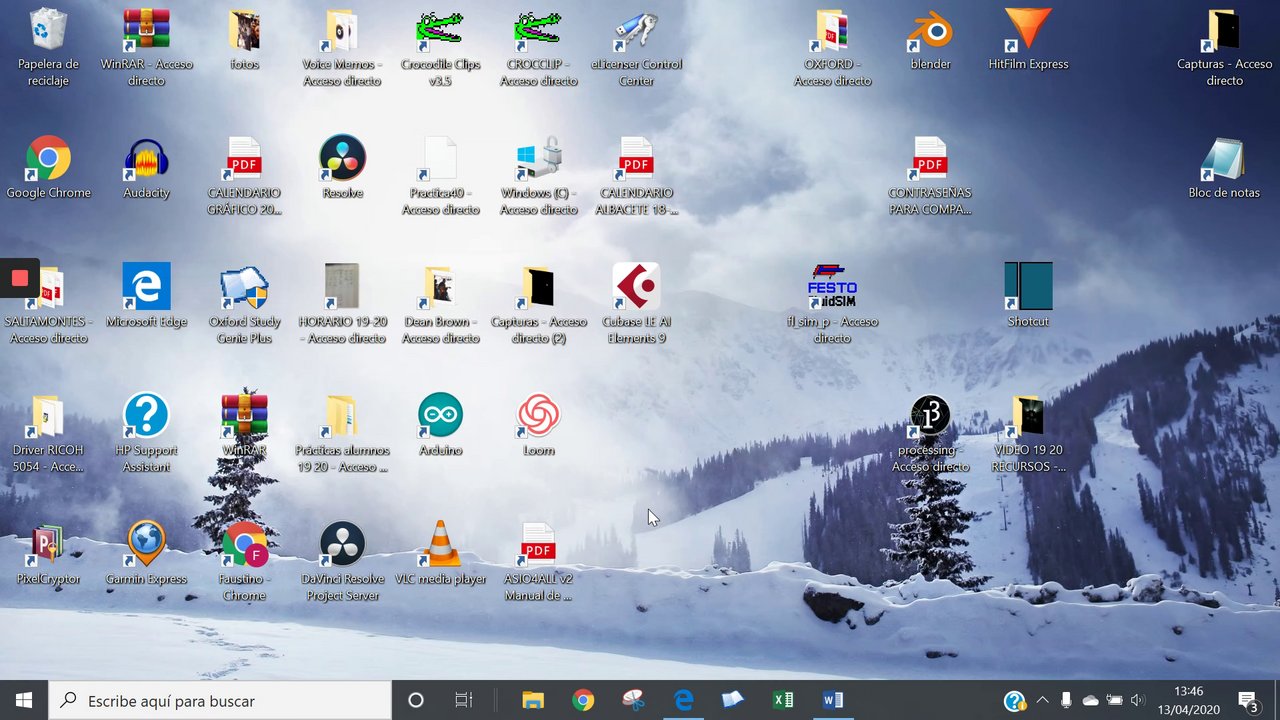1280x720 pixels.
Task: Open eLicenser Control Center
Action: point(636,47)
